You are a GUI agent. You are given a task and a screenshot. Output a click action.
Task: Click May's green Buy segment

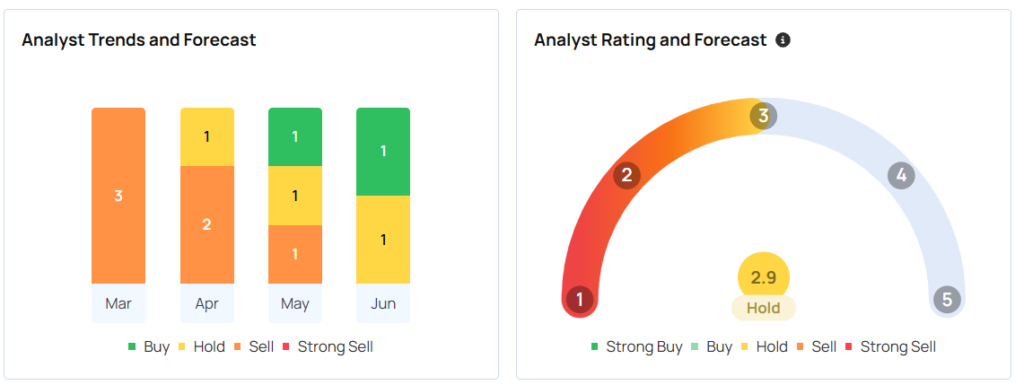click(x=295, y=137)
